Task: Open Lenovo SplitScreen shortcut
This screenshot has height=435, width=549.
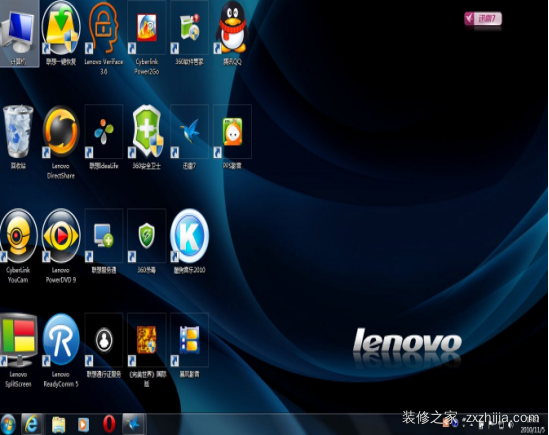Action: (x=18, y=350)
